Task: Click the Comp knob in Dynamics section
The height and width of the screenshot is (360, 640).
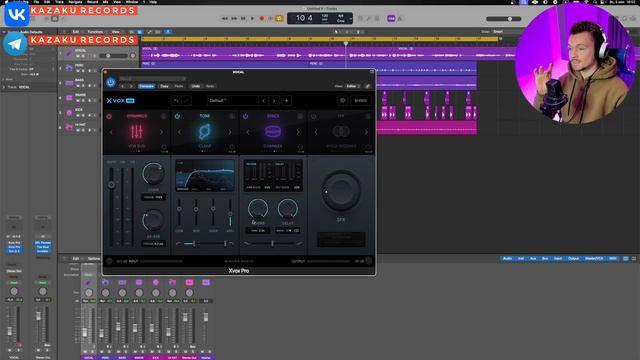Action: [x=153, y=173]
